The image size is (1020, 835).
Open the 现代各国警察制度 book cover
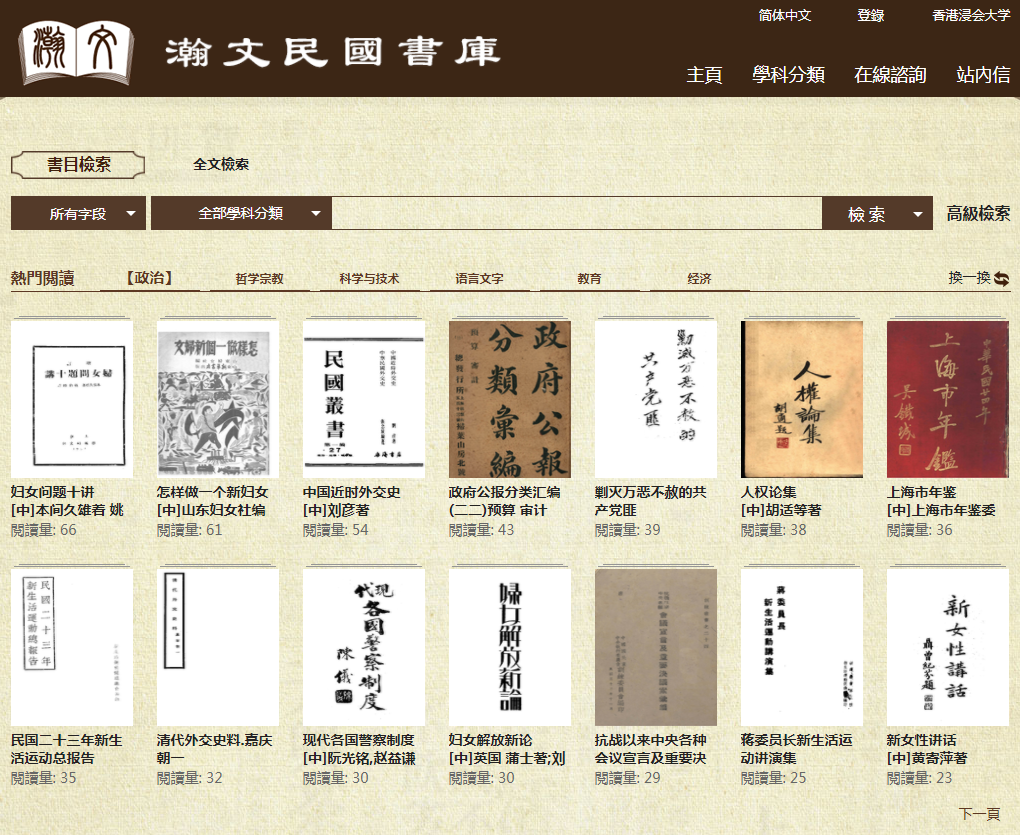363,647
